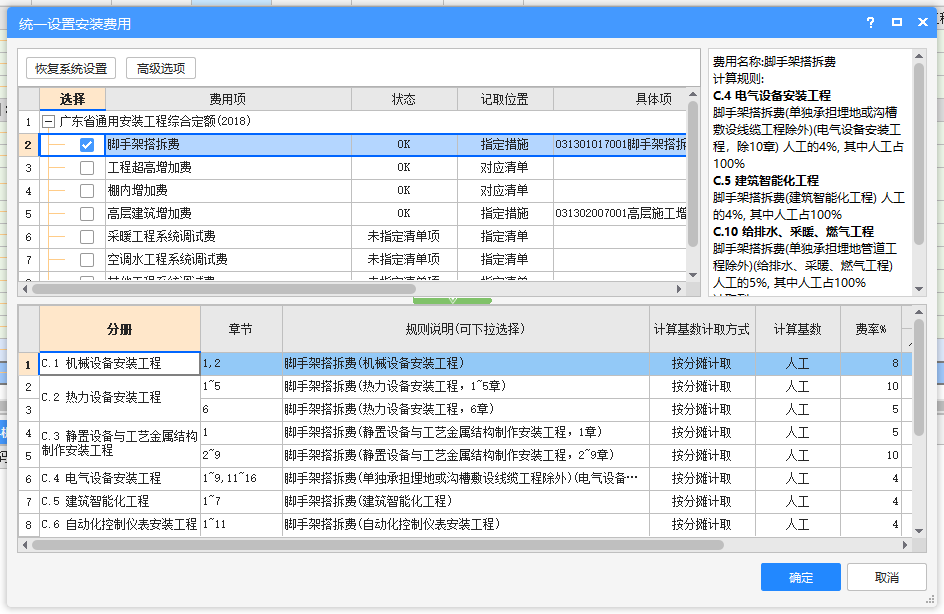Select the C.2 热力设备安装工程 cell
This screenshot has width=944, height=614.
click(x=120, y=398)
